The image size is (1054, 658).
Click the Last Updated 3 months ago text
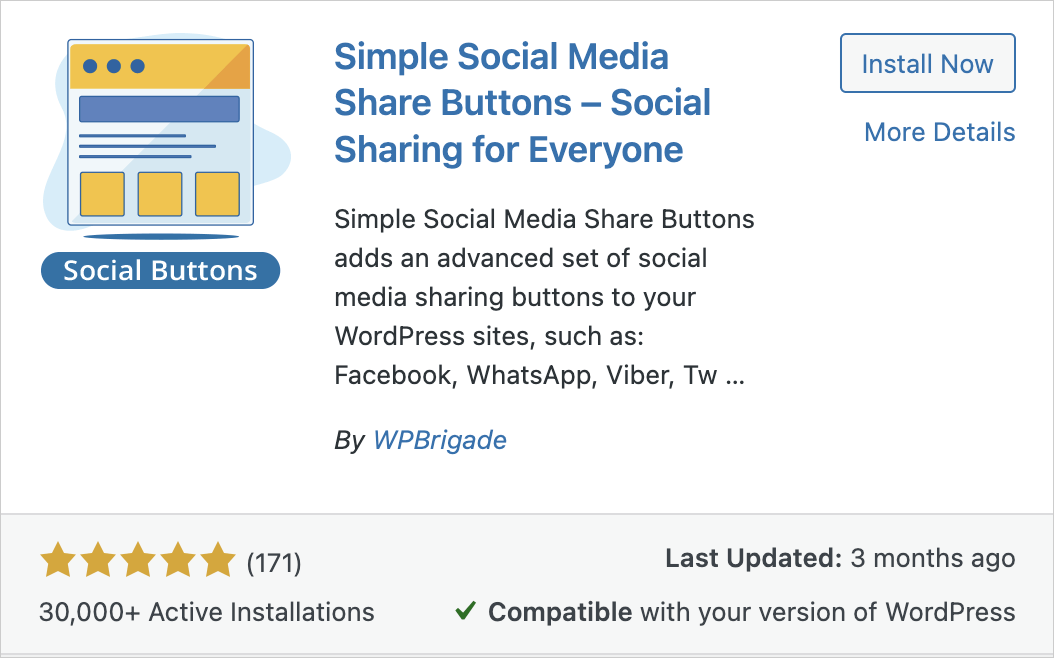pyautogui.click(x=840, y=558)
